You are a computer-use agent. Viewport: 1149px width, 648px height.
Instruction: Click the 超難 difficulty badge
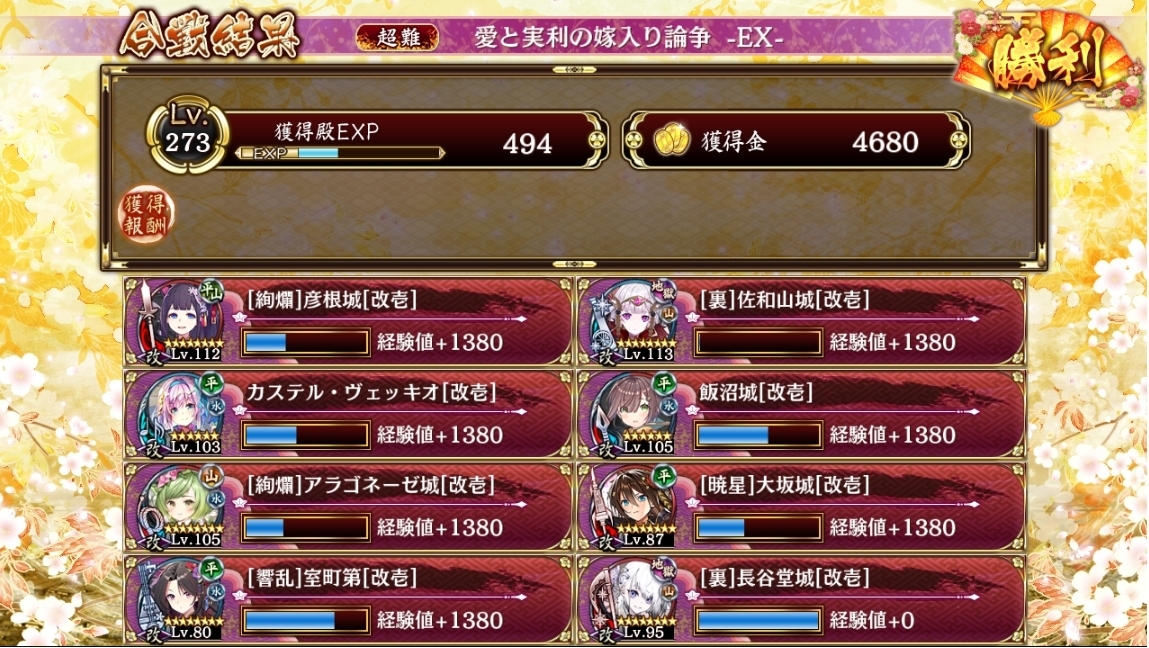(x=398, y=37)
